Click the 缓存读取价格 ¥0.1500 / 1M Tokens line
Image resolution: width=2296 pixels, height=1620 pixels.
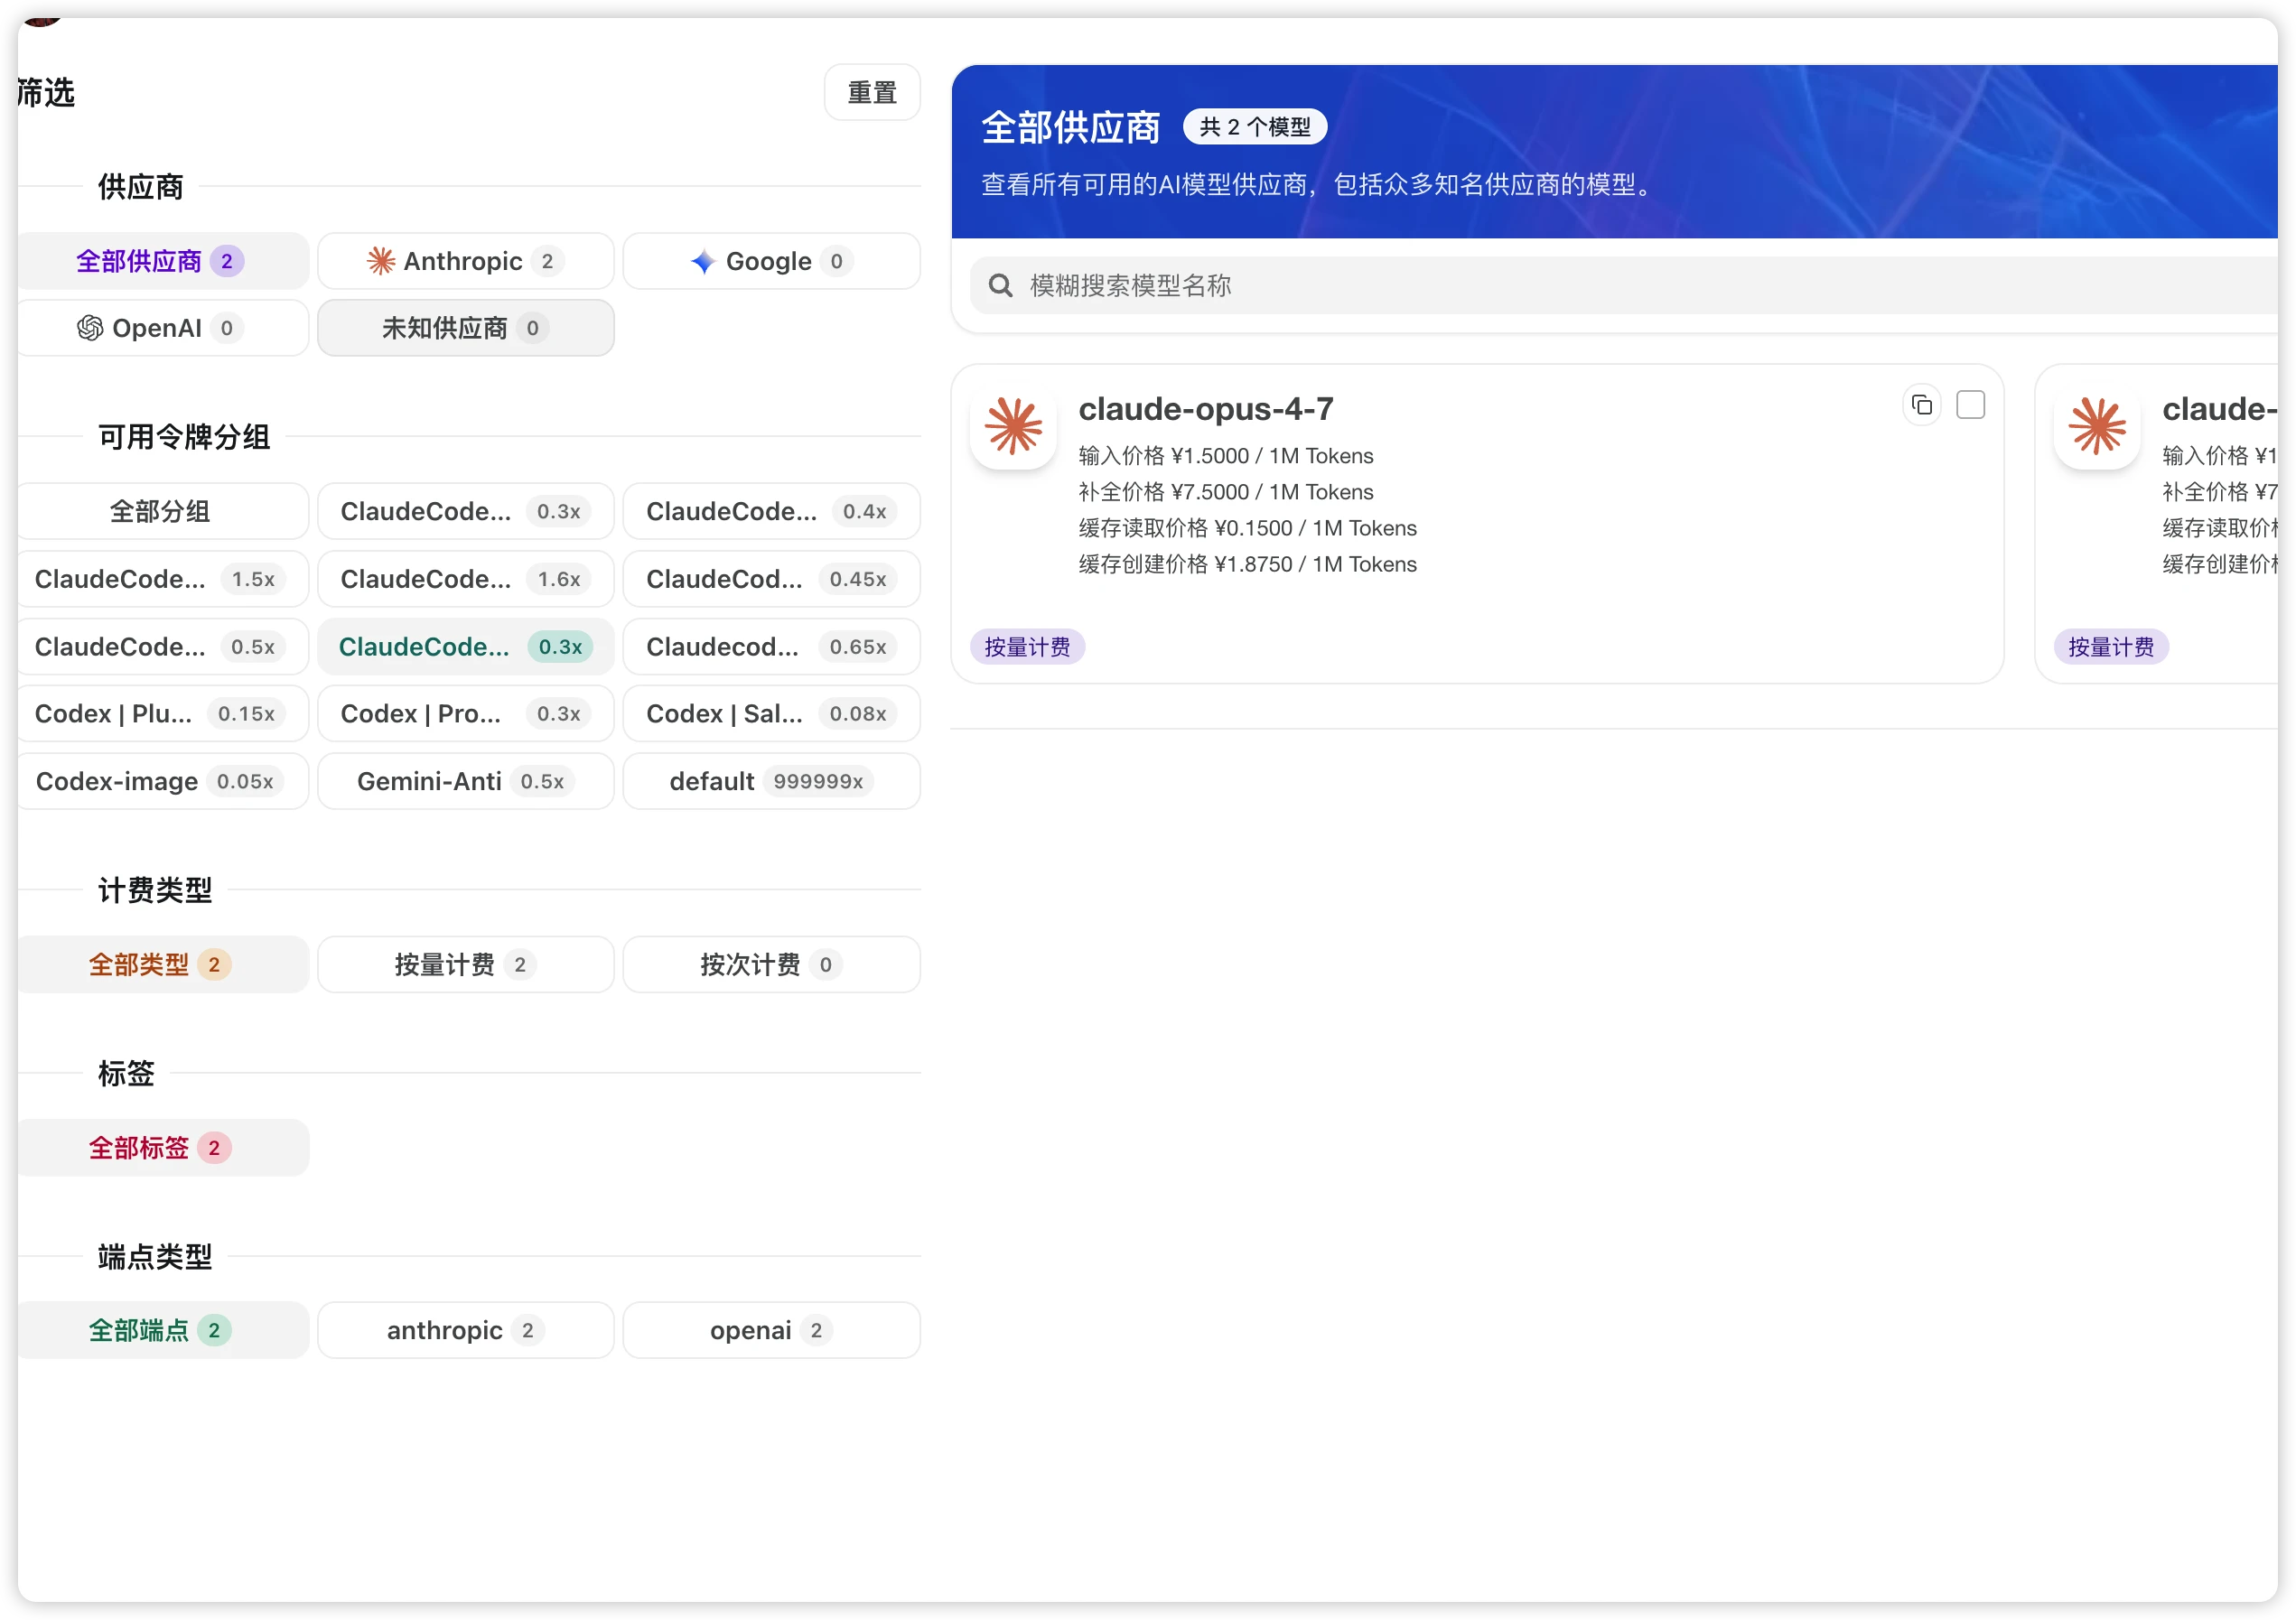pyautogui.click(x=1248, y=528)
